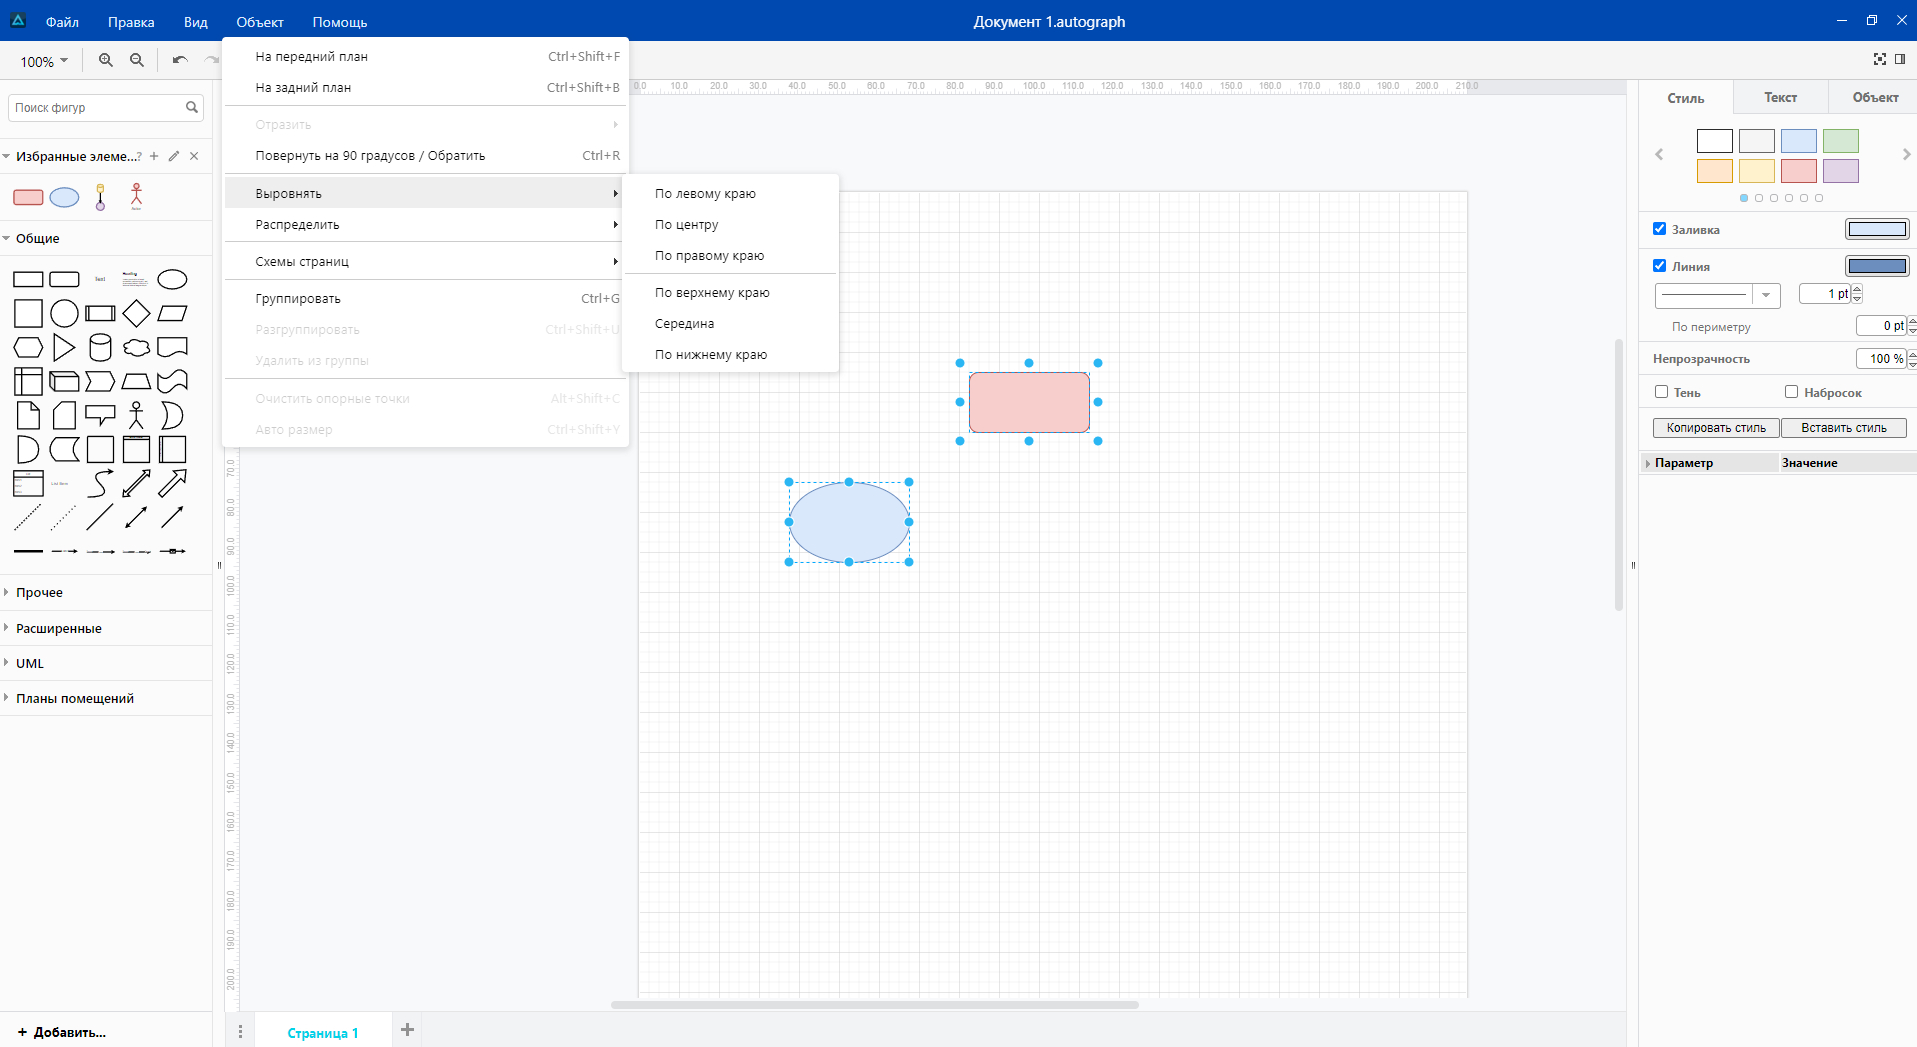
Task: Click the pencil edit icon for Избранные элементы
Action: [174, 156]
